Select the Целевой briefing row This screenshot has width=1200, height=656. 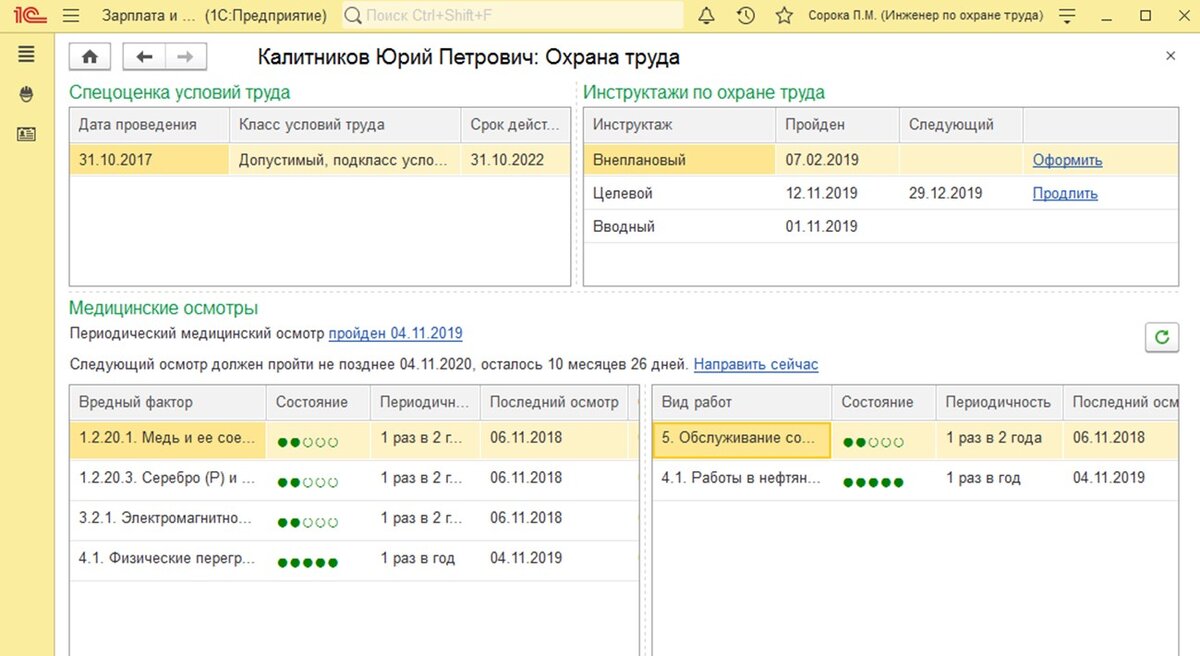tap(881, 194)
